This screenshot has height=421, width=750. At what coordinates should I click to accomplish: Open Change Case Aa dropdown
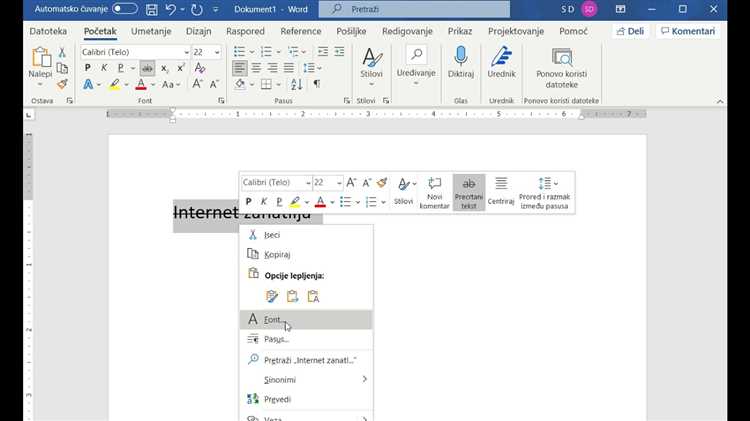tap(171, 85)
